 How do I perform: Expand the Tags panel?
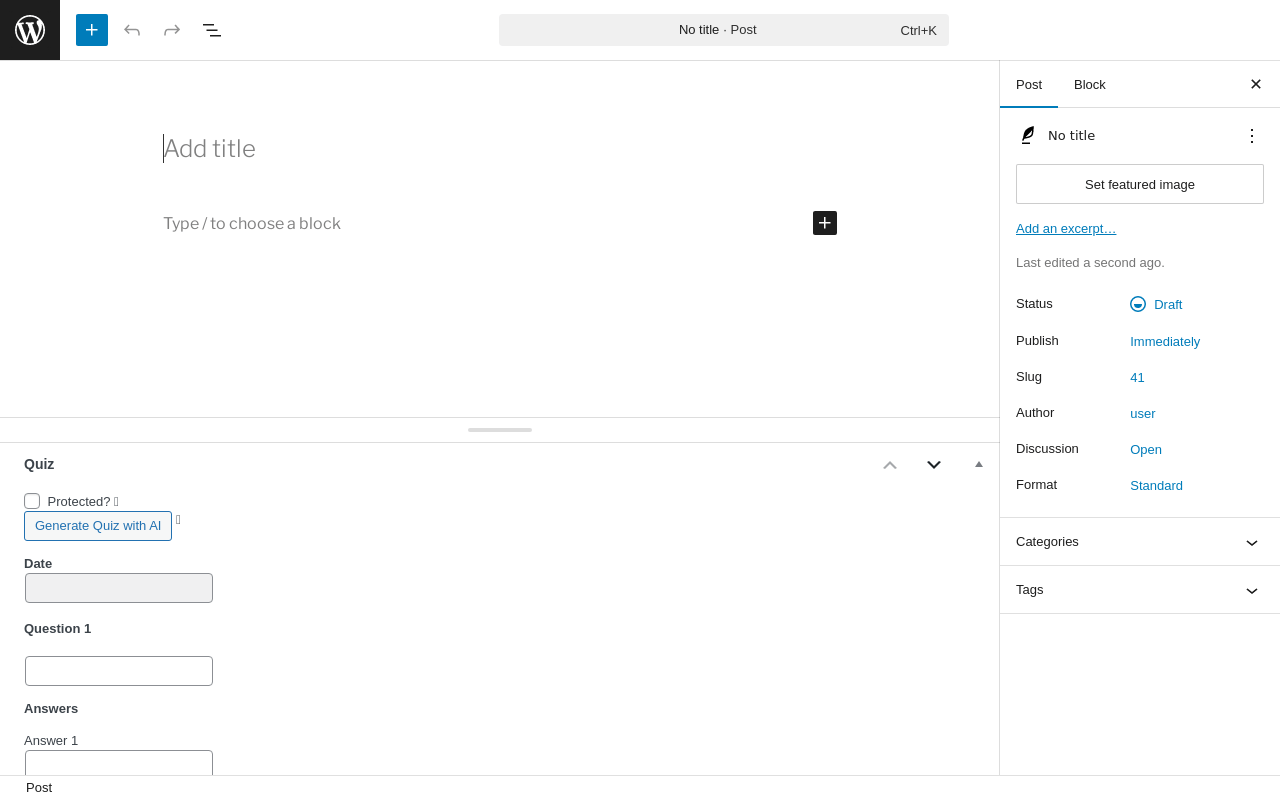point(1140,590)
